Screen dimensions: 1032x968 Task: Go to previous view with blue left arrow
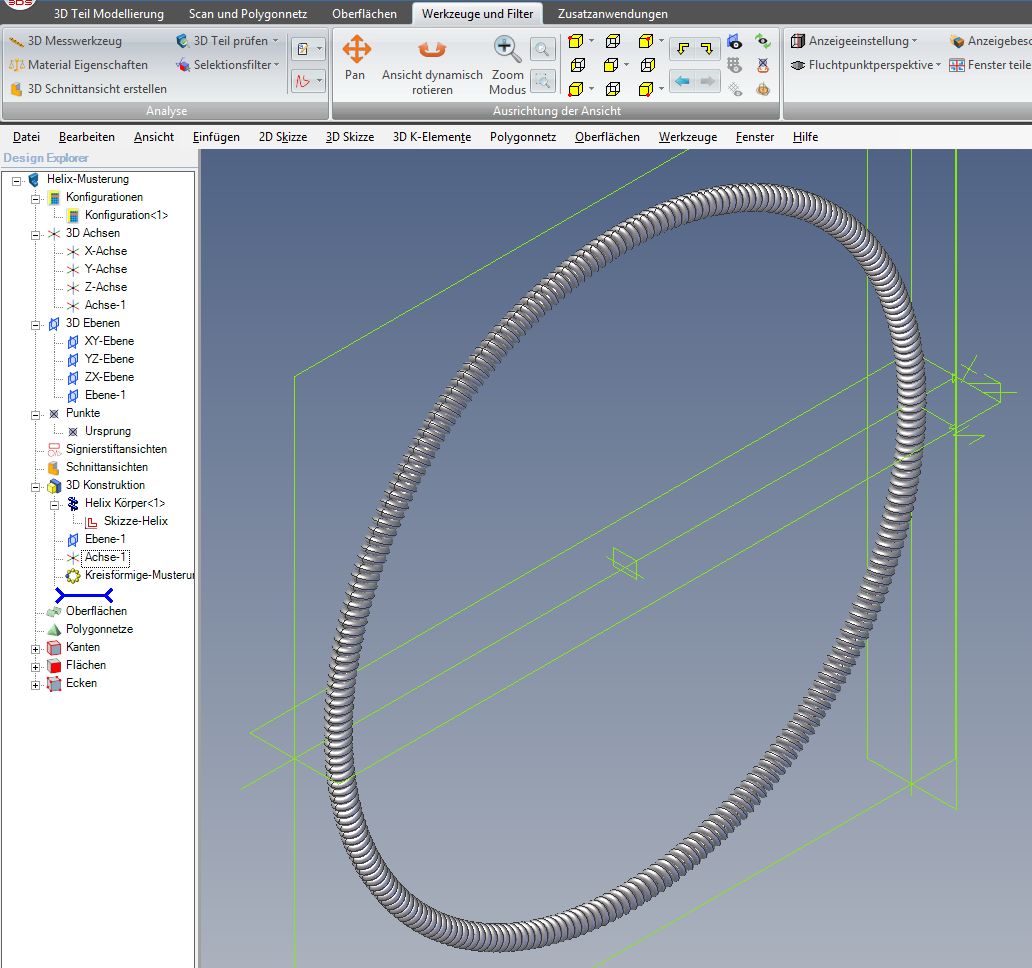point(683,81)
